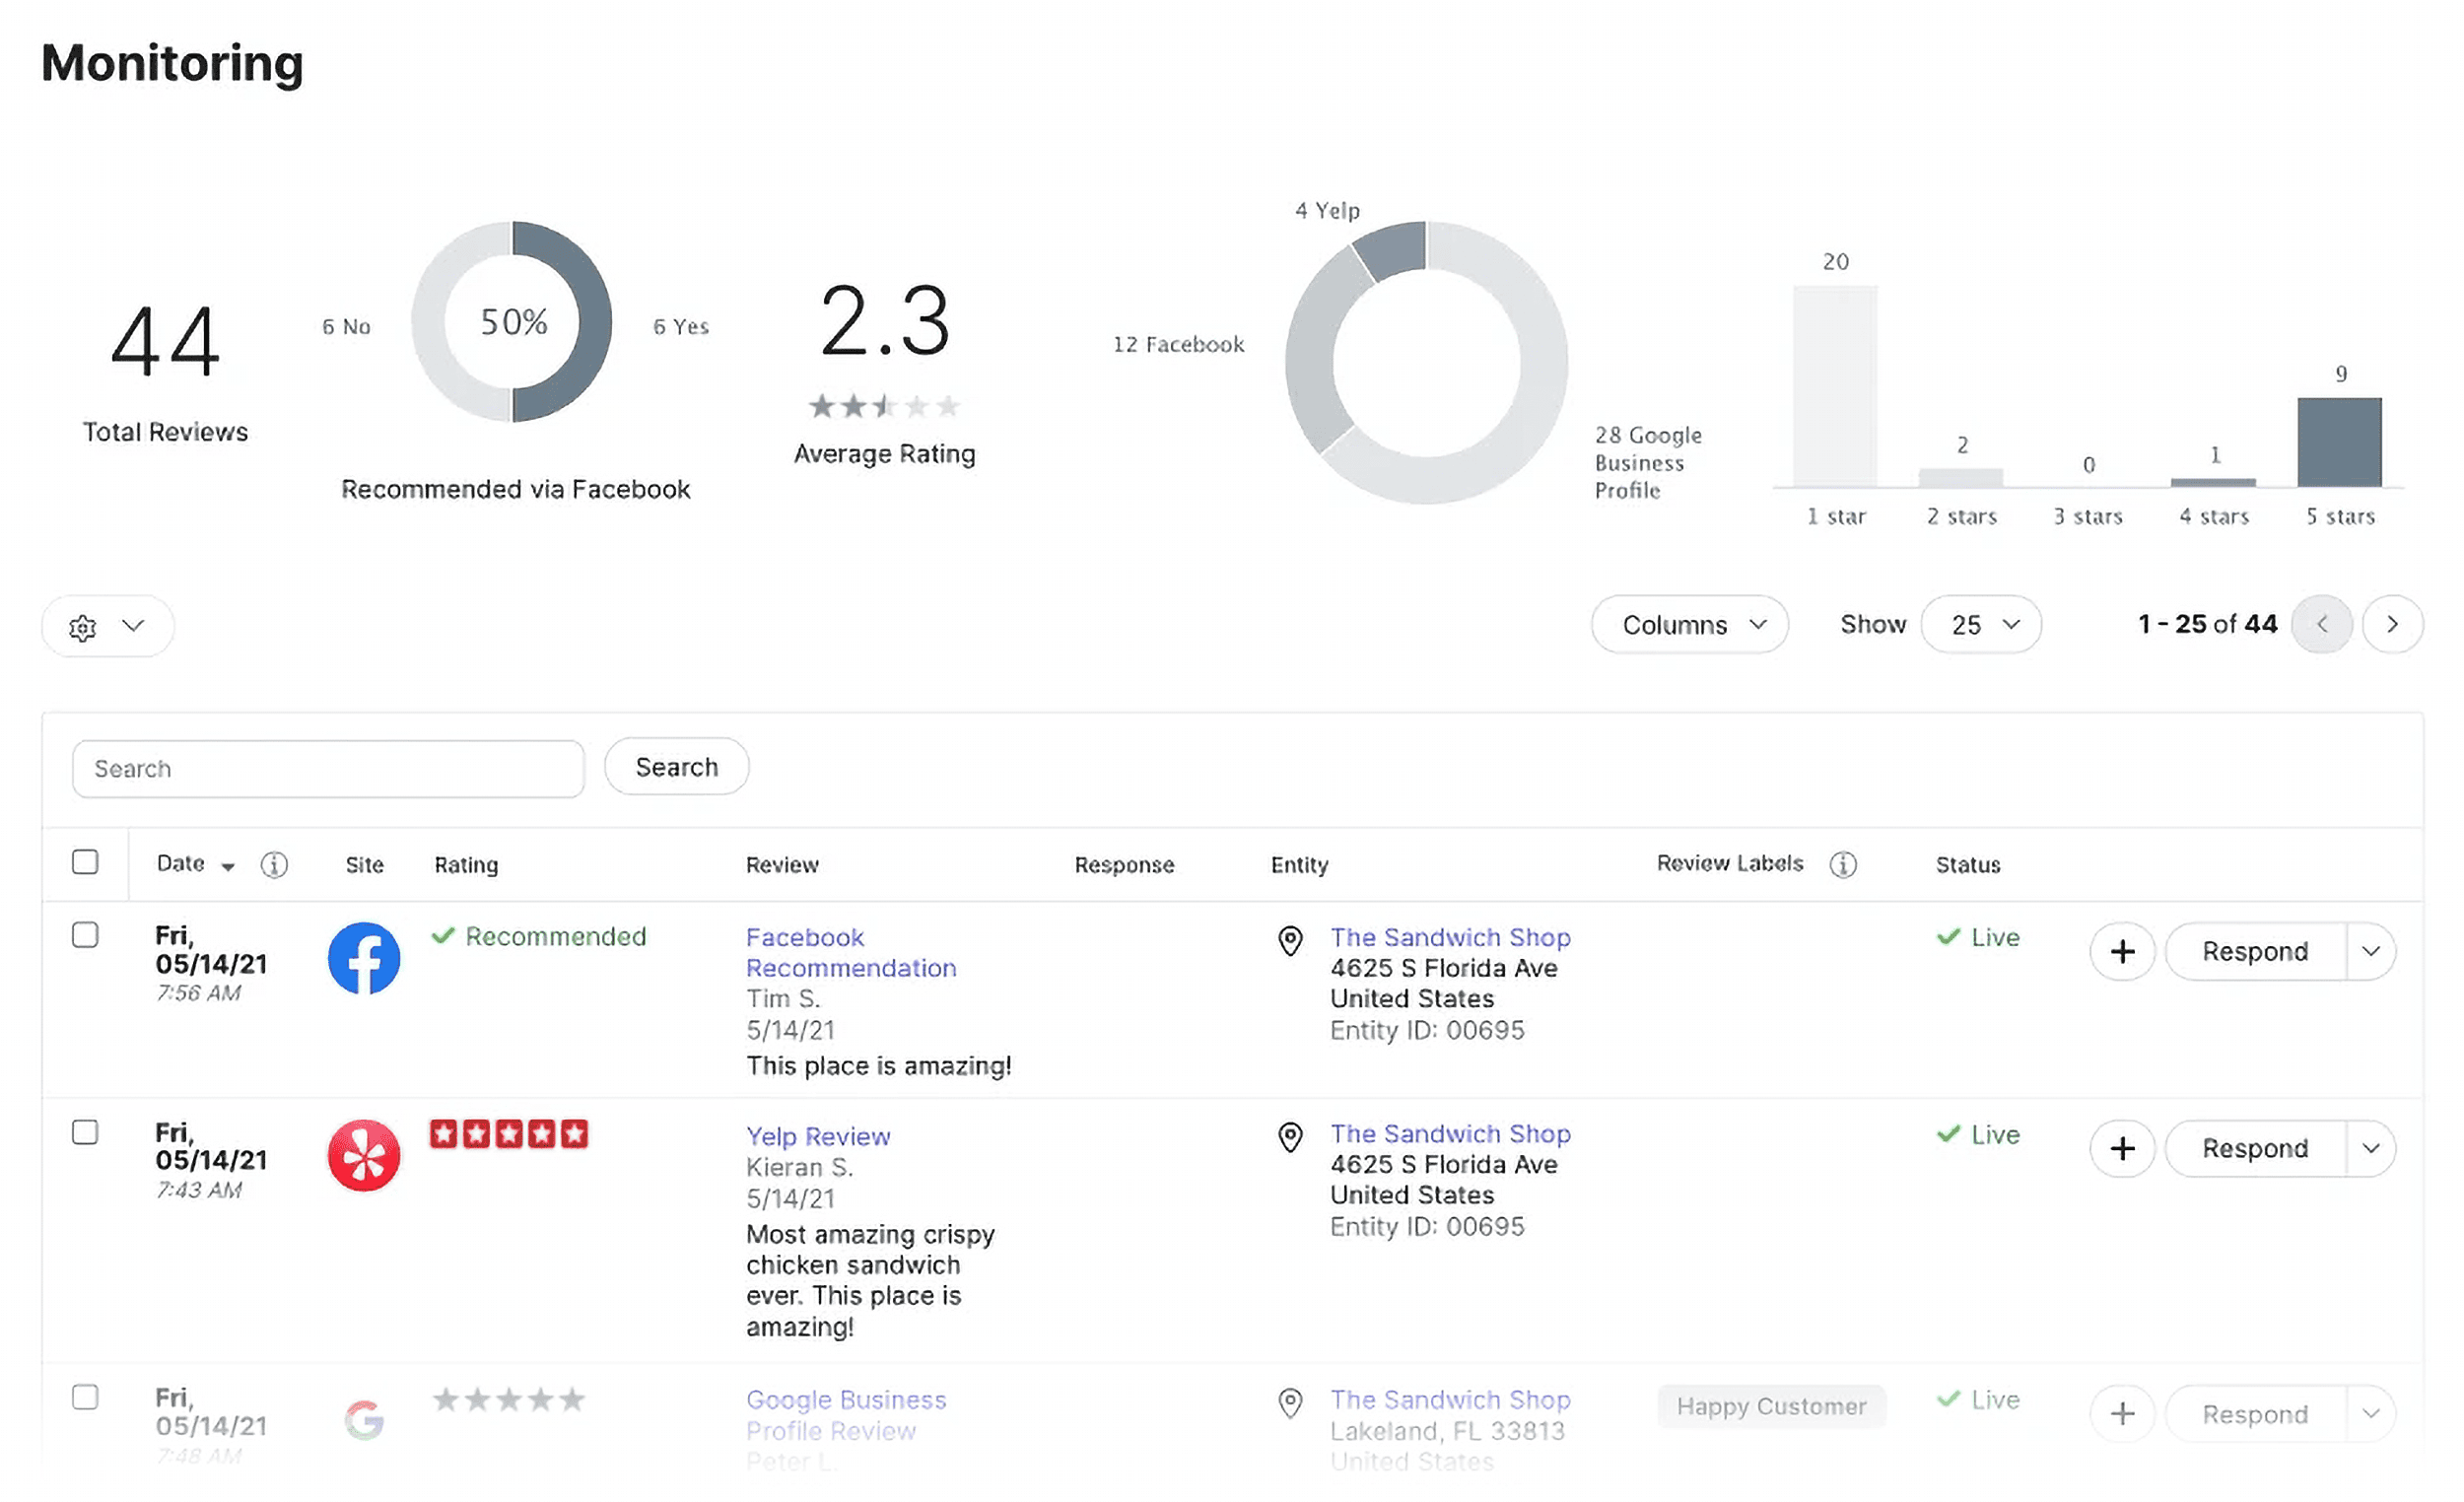Click the location pin in the Facebook row
This screenshot has width=2464, height=1502.
[1290, 940]
